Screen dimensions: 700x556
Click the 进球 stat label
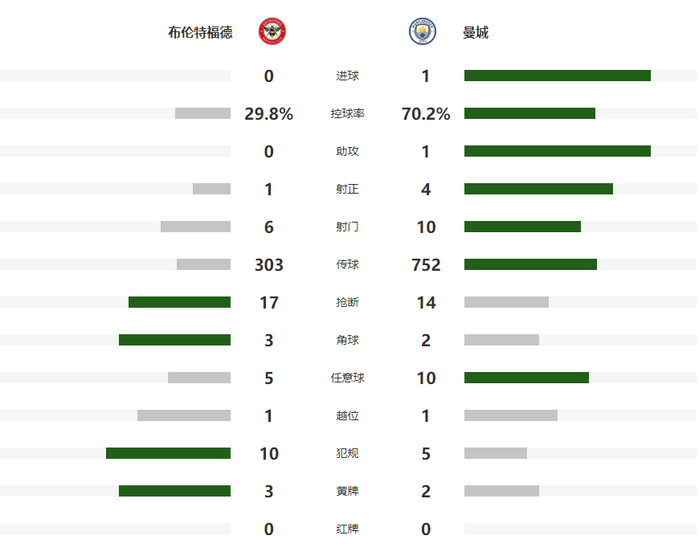347,76
